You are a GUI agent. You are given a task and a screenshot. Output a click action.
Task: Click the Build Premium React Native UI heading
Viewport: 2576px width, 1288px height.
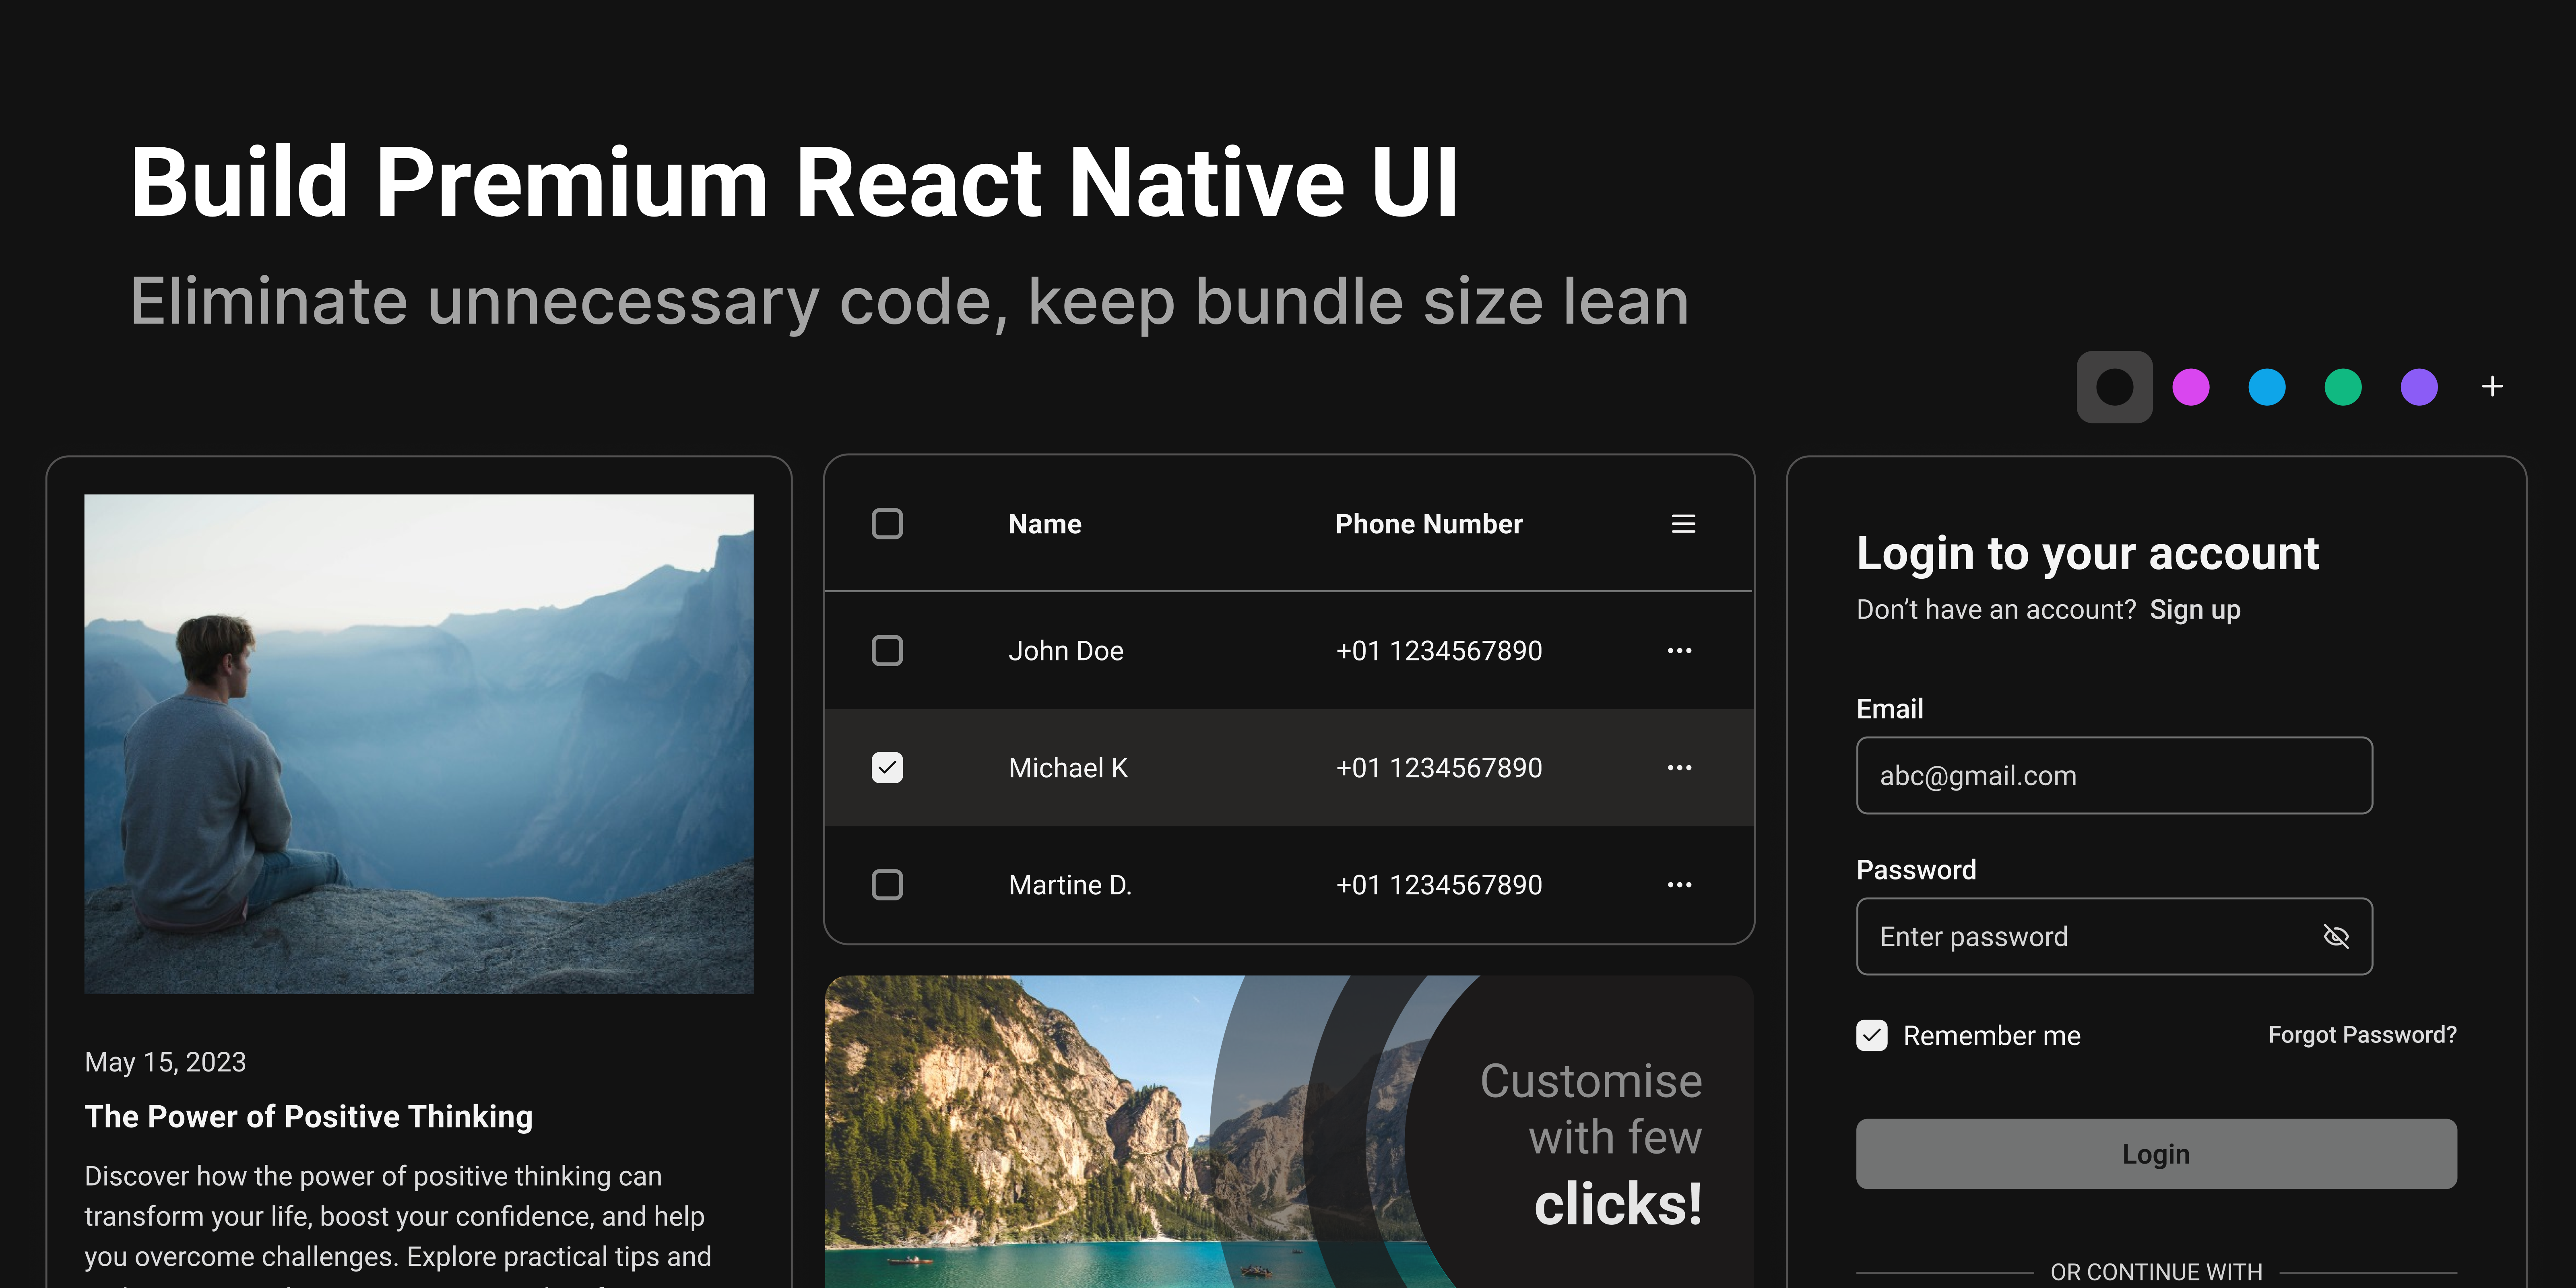point(794,182)
